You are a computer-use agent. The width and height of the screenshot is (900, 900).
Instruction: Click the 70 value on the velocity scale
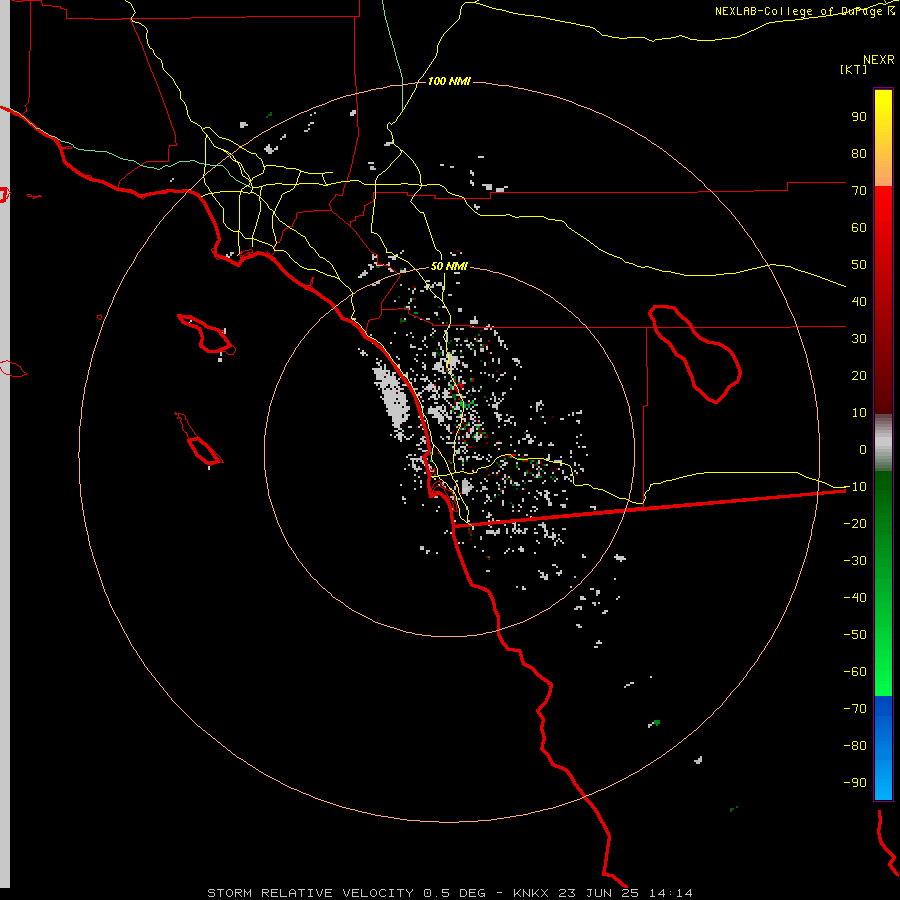pos(859,191)
